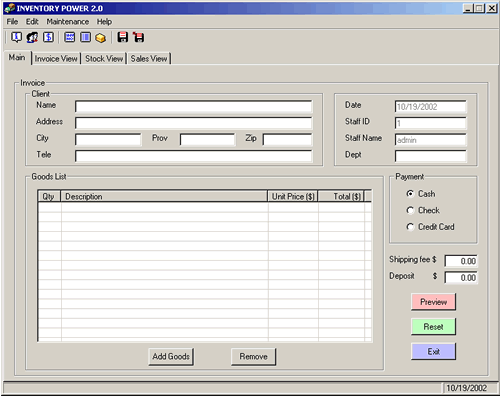Switch to the Sales View tab

149,59
